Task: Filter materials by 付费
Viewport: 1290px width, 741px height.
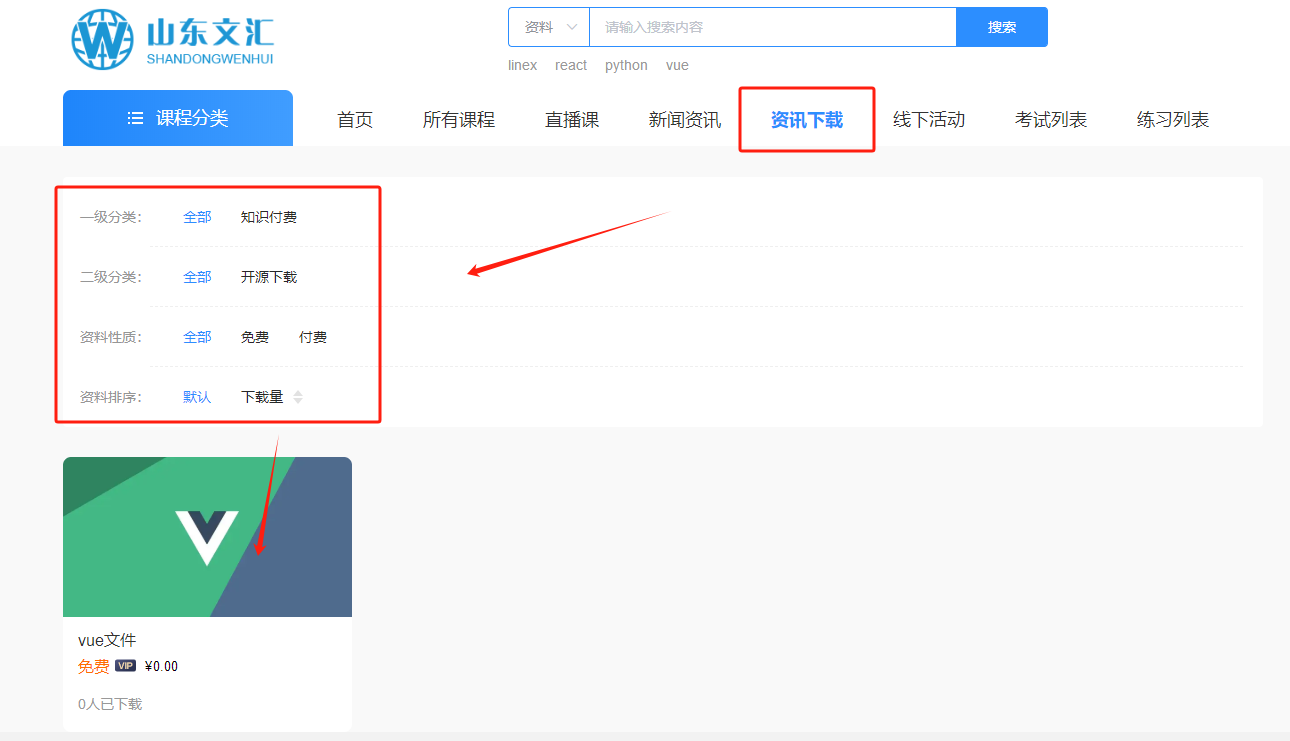Action: (313, 337)
